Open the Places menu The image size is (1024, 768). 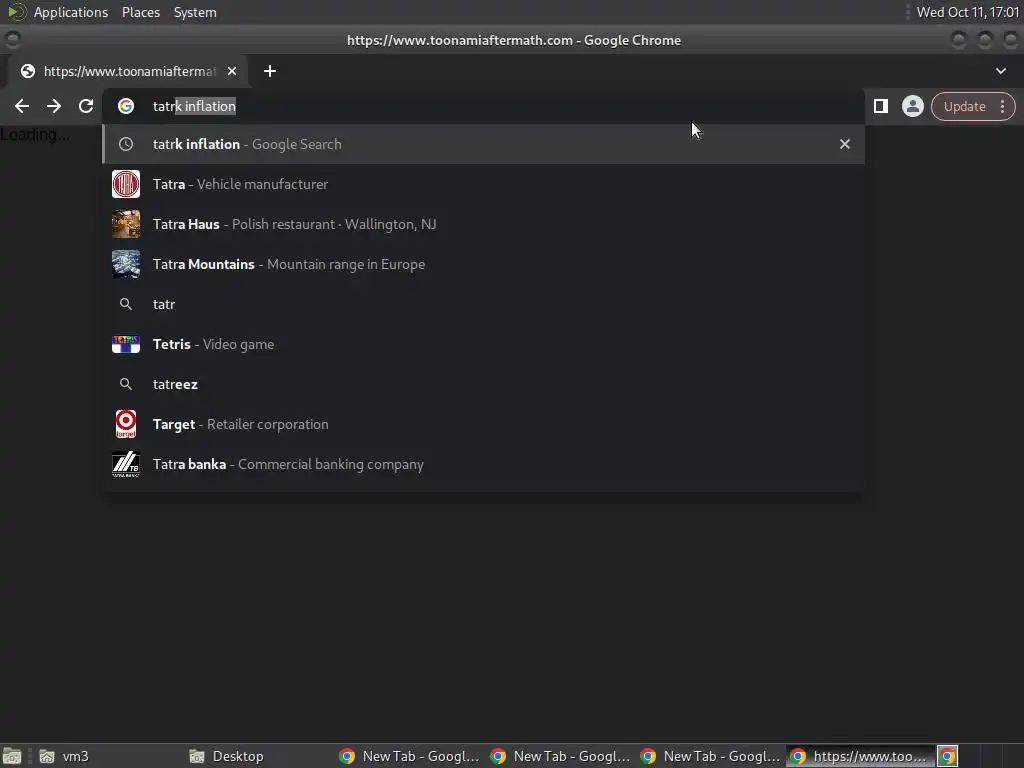click(140, 12)
